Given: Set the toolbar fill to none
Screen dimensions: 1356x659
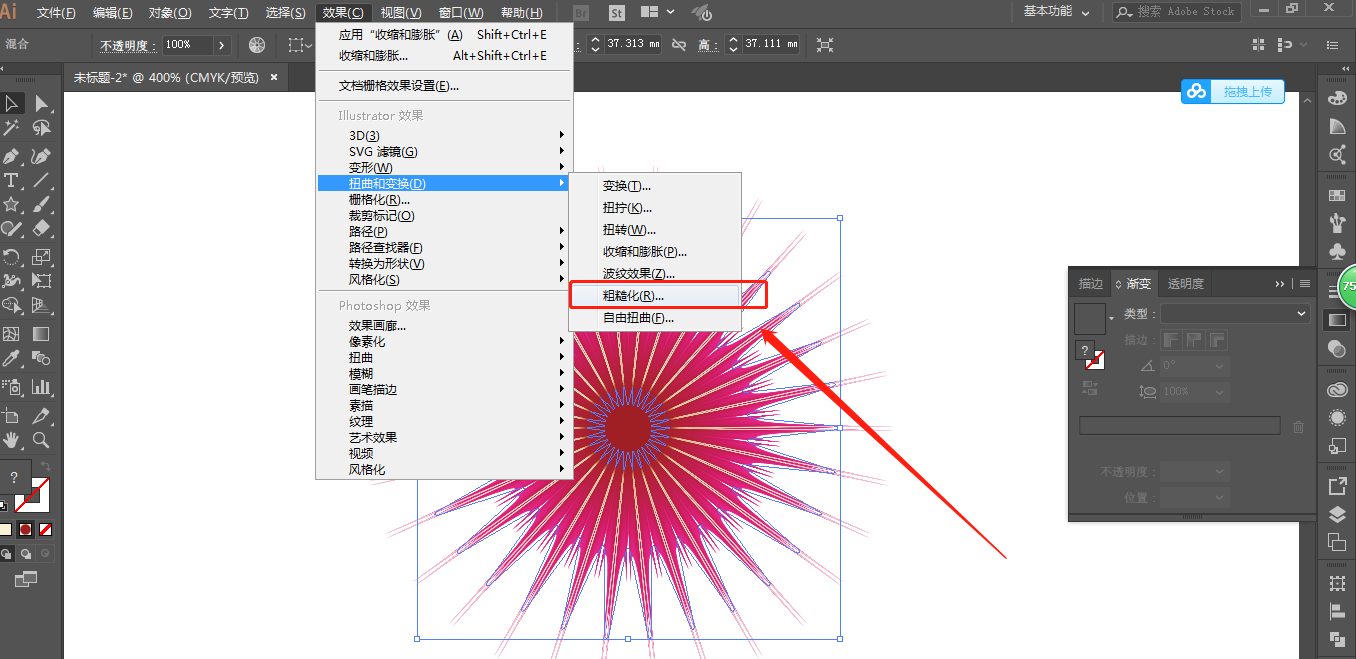Looking at the screenshot, I should 45,529.
